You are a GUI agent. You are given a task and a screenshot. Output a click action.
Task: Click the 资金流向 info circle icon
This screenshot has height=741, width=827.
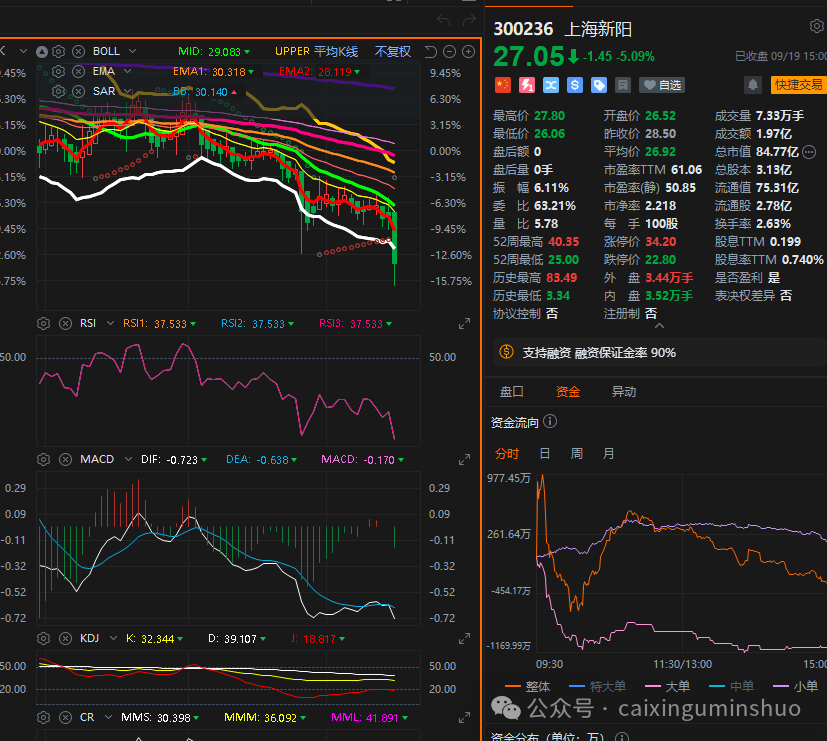[x=550, y=422]
